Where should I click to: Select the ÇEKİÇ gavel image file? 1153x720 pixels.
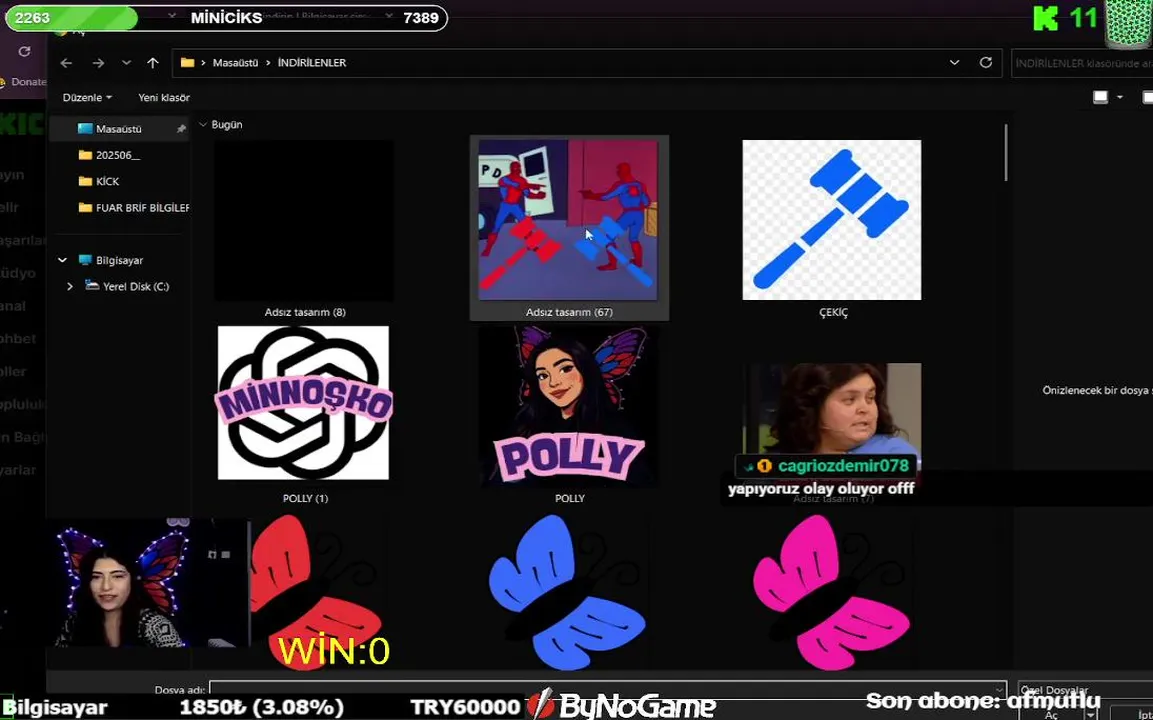coord(832,220)
